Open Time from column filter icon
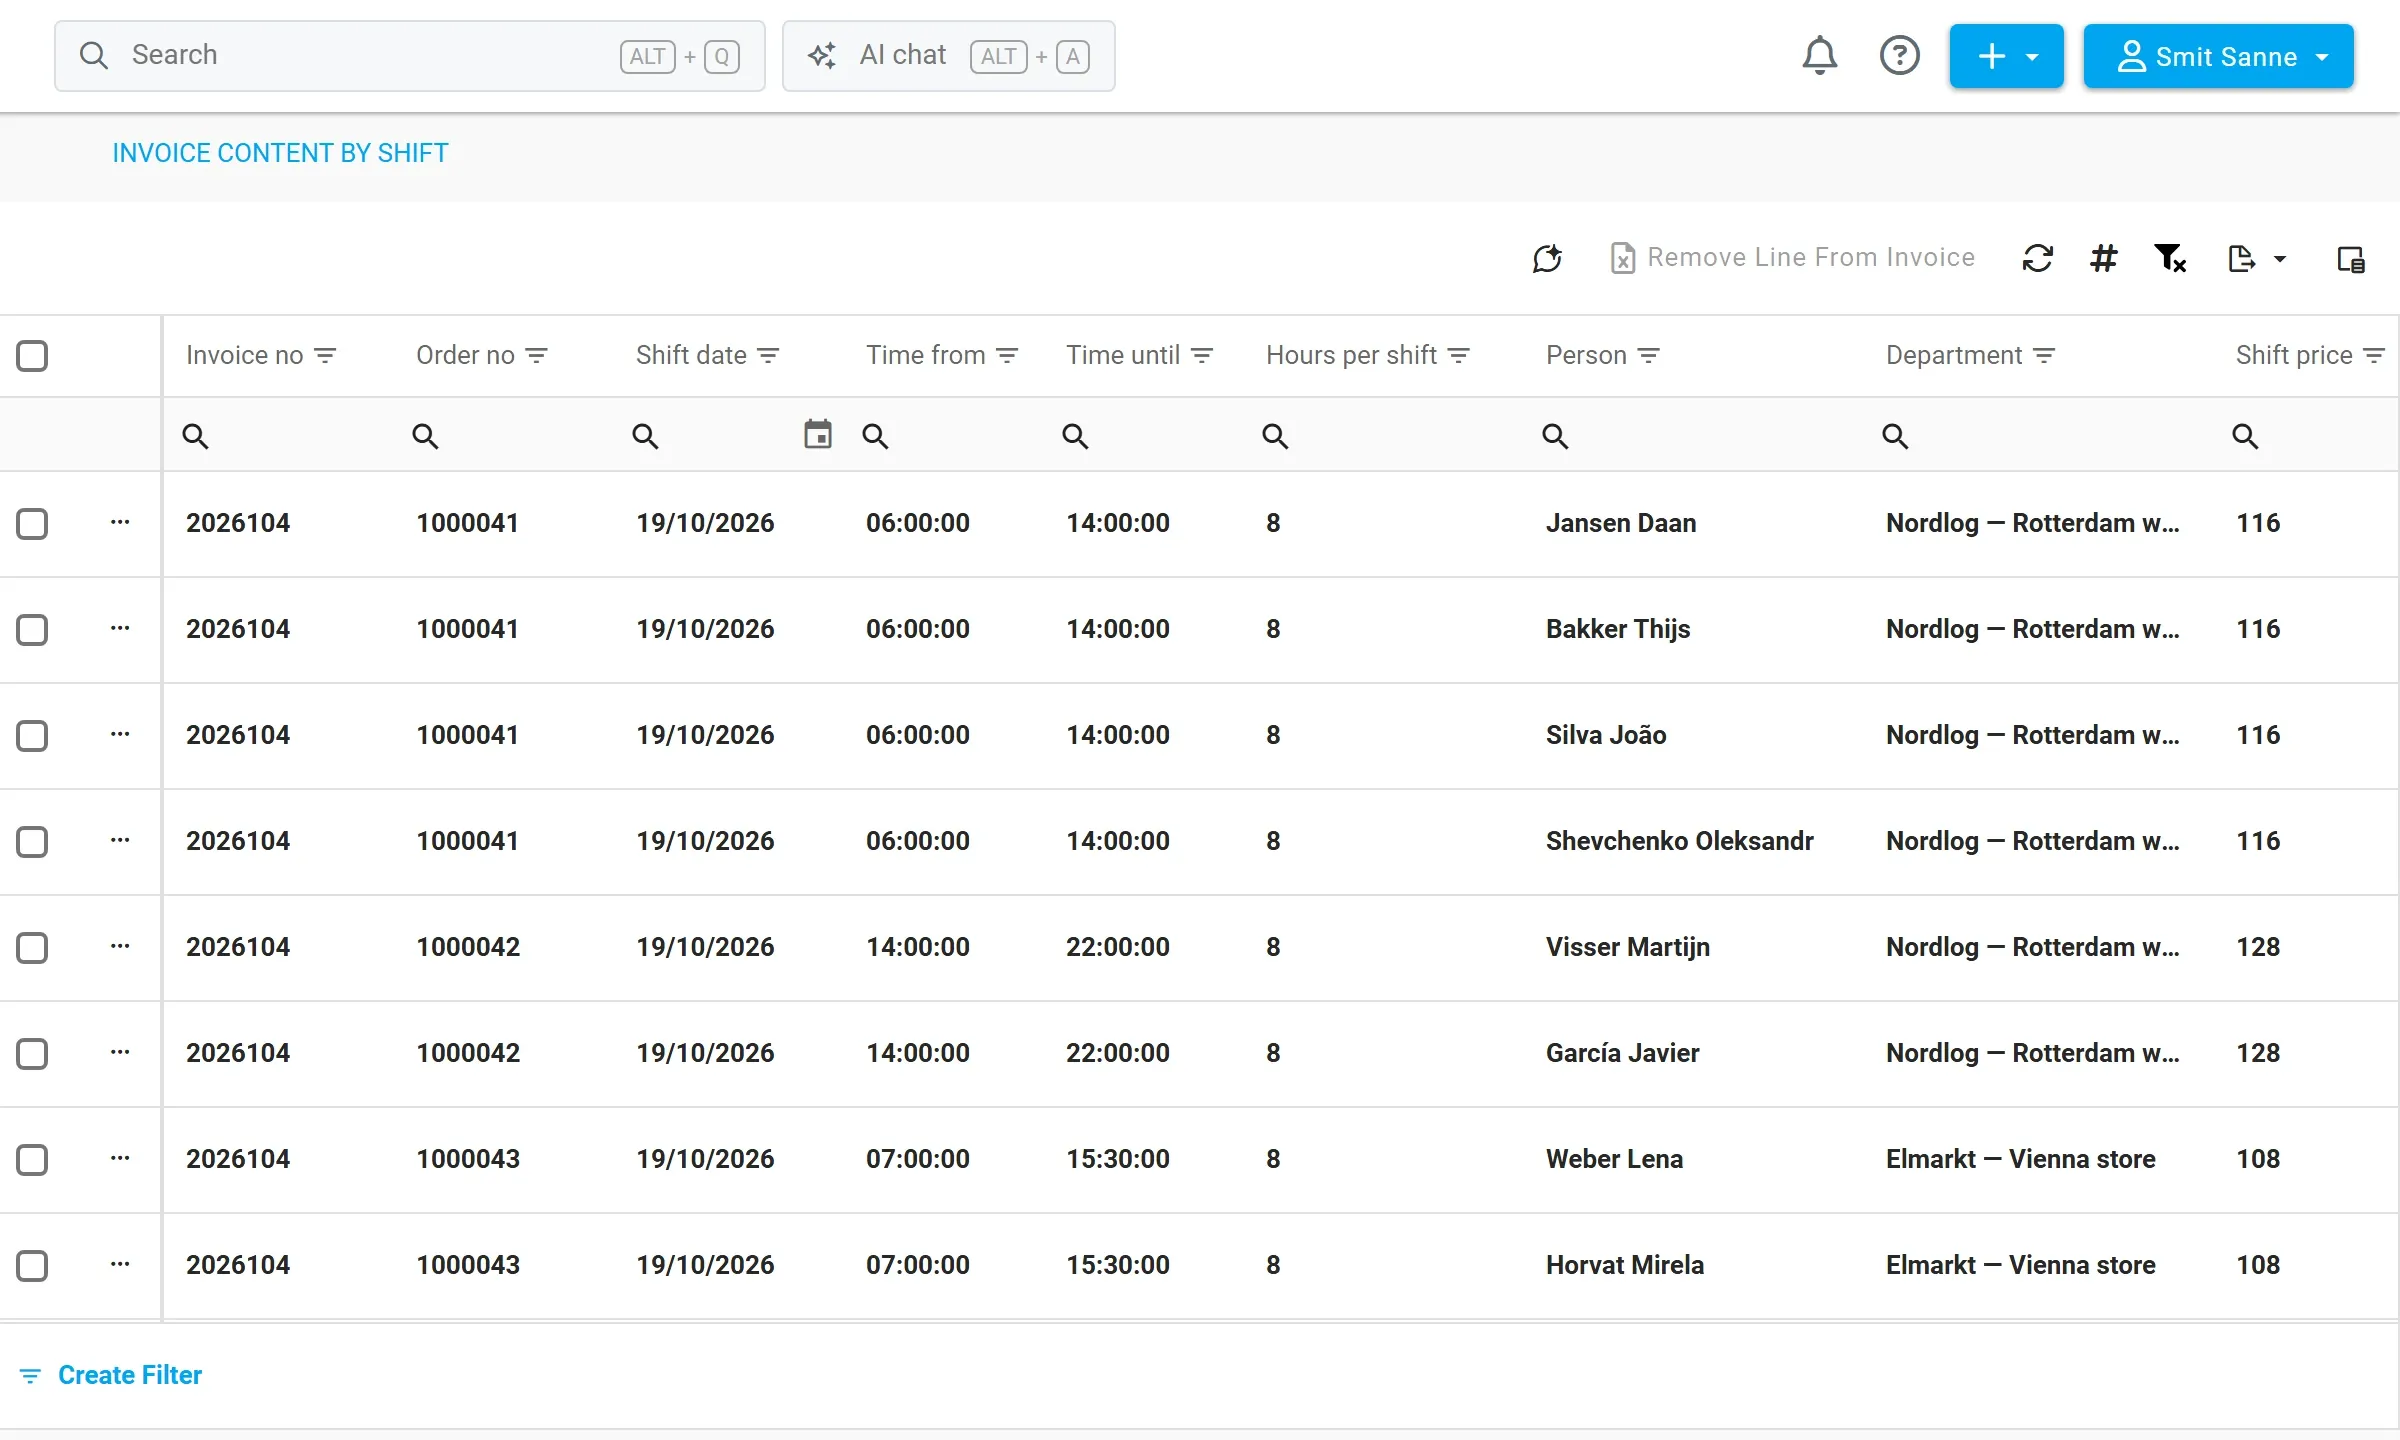This screenshot has height=1440, width=2400. (x=1008, y=355)
